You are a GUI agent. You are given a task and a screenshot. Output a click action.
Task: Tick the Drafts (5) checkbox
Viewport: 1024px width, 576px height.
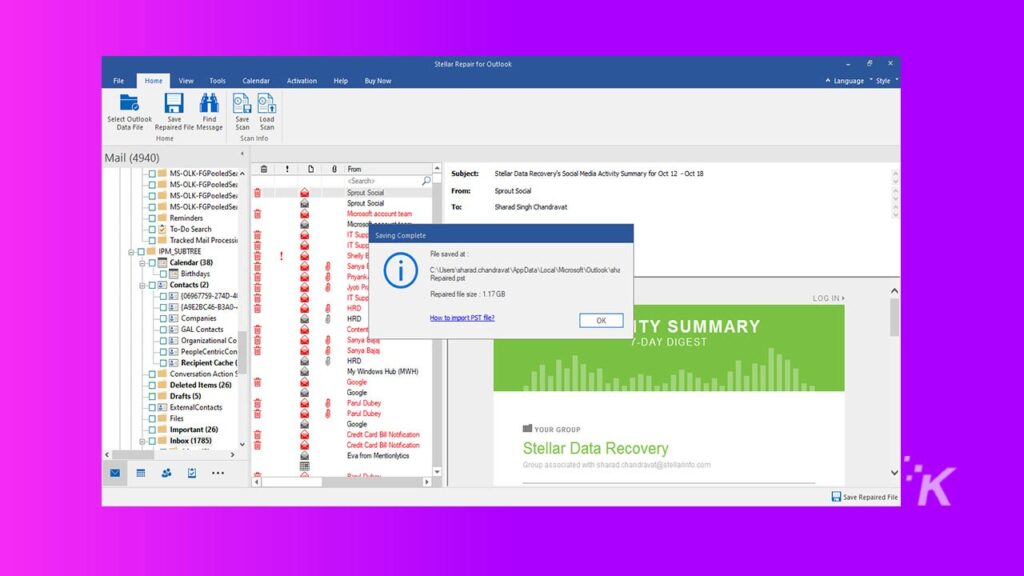coord(152,396)
